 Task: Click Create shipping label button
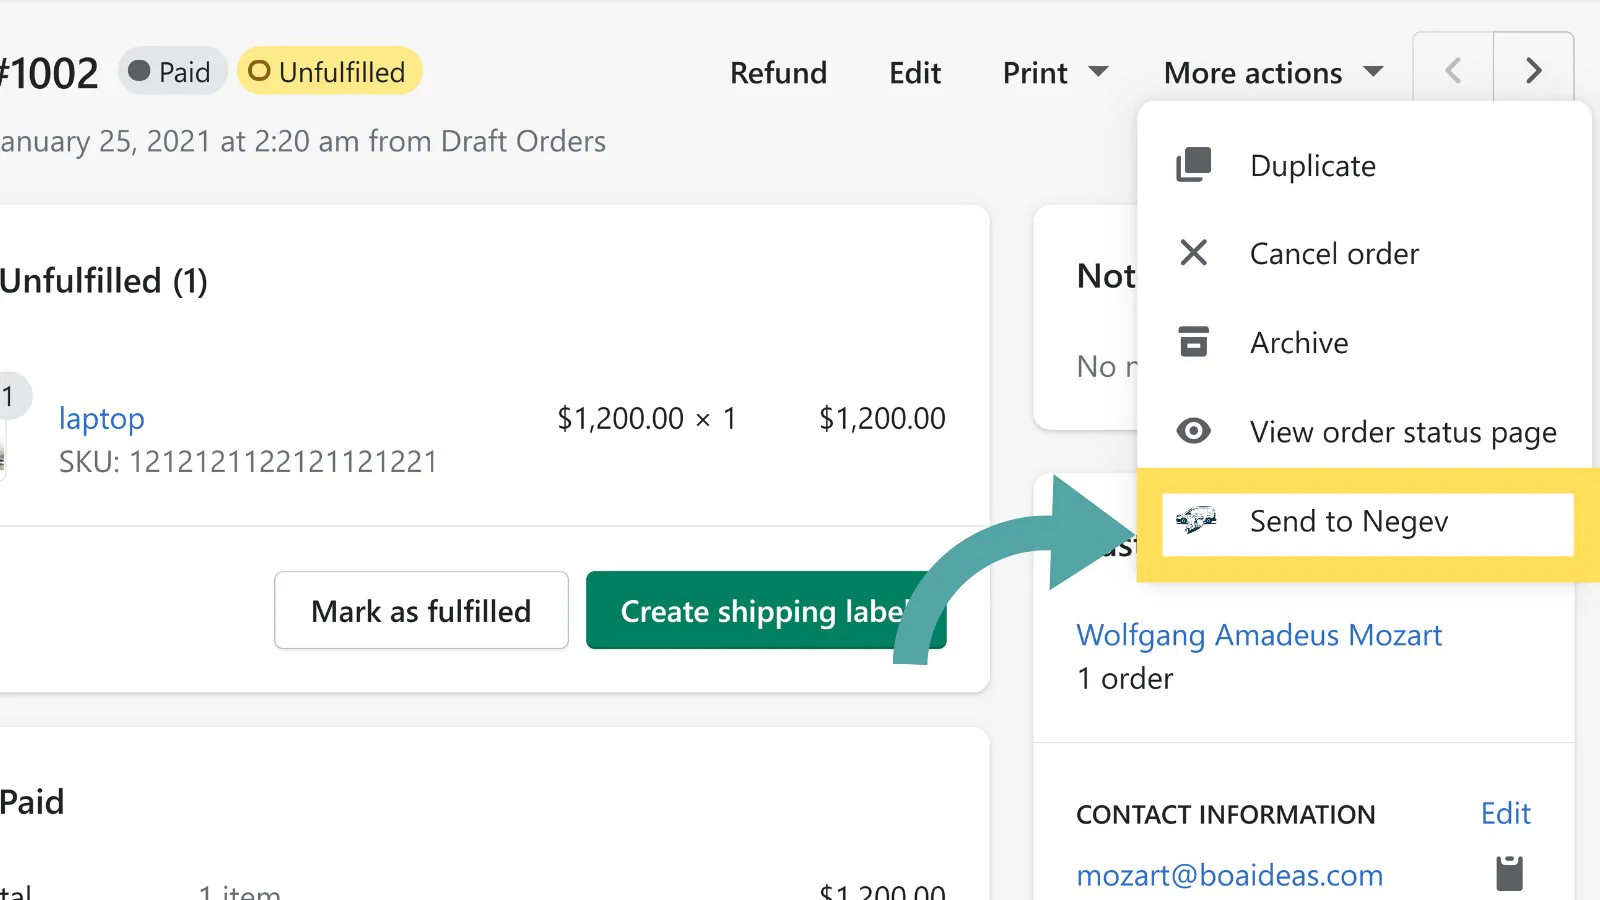click(764, 611)
